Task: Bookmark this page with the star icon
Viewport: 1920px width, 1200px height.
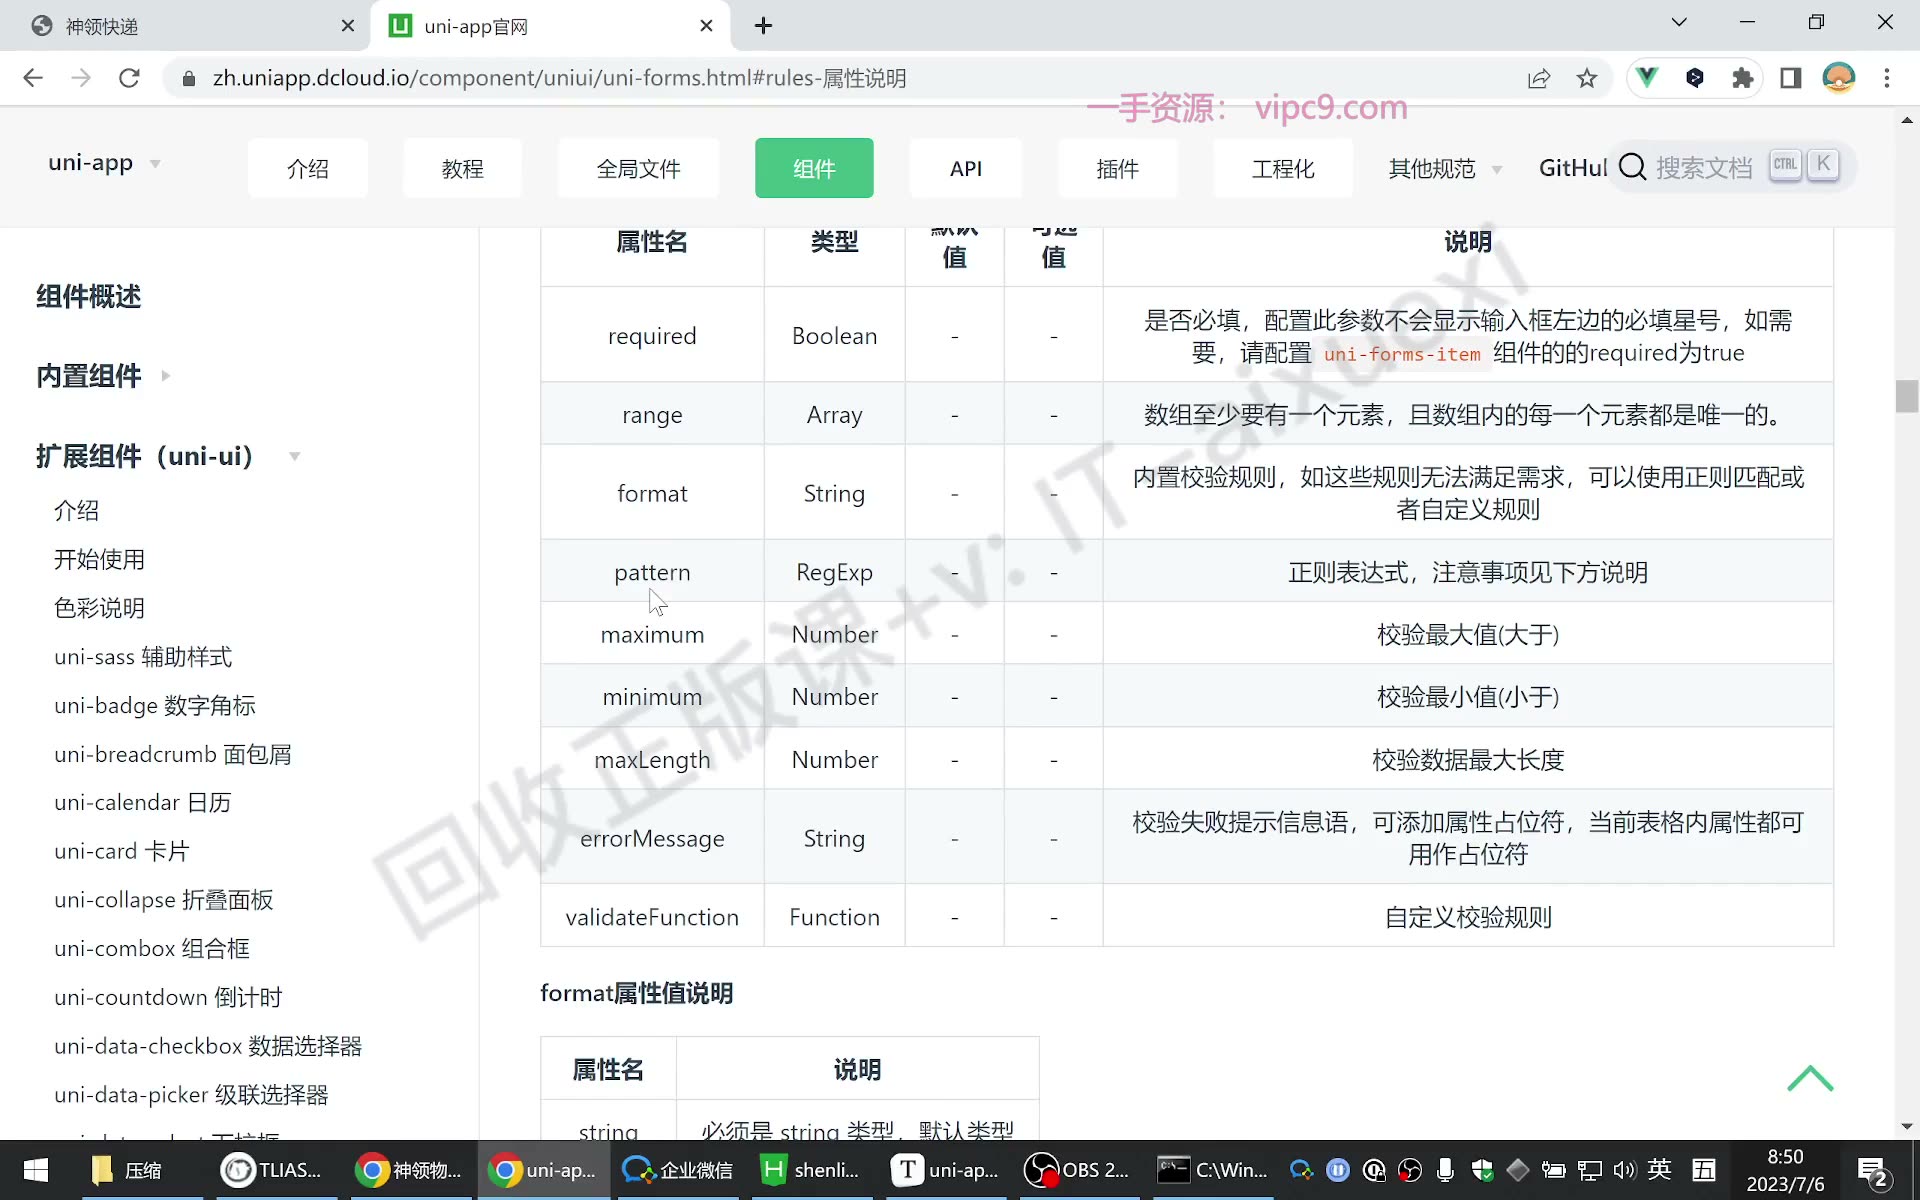Action: click(1587, 78)
